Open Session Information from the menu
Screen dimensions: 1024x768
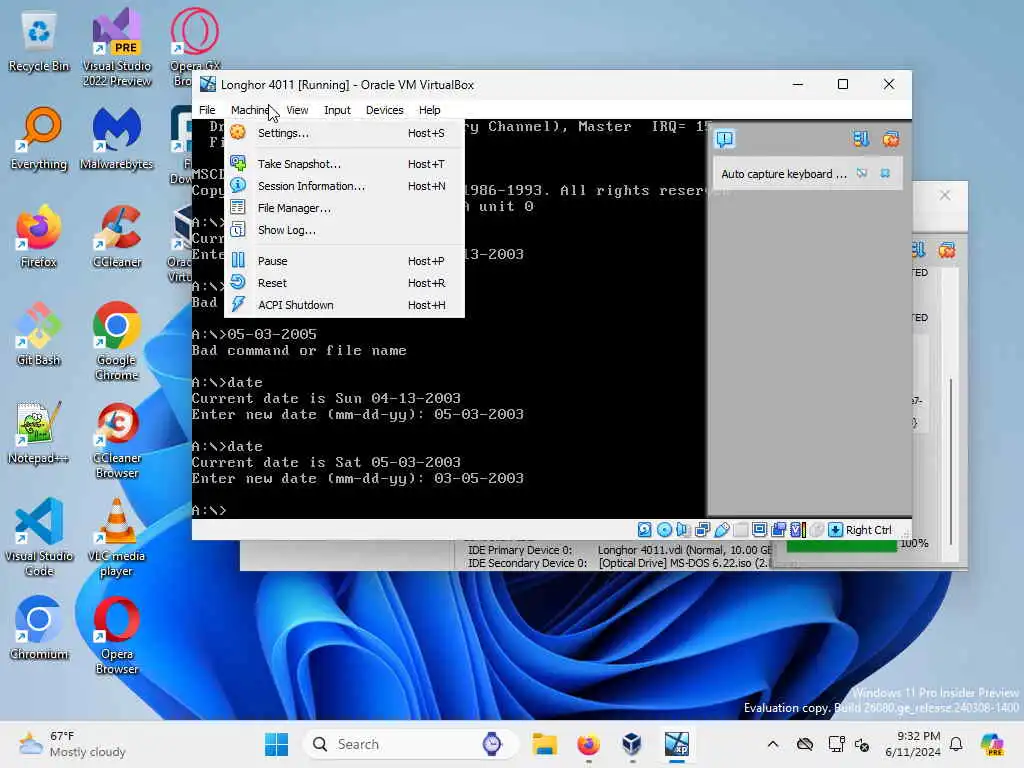(x=344, y=186)
